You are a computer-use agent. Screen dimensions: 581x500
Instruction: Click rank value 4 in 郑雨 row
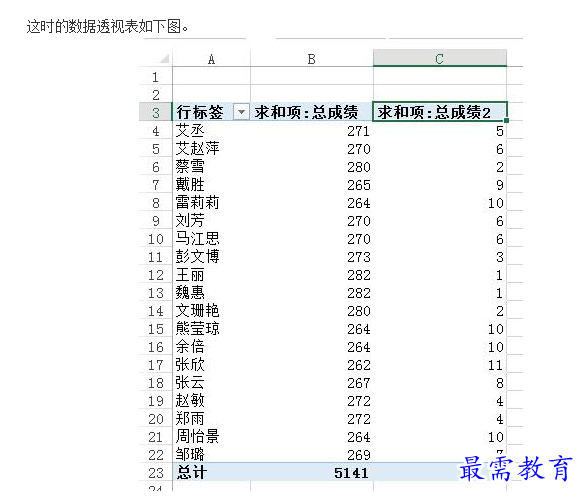(500, 419)
